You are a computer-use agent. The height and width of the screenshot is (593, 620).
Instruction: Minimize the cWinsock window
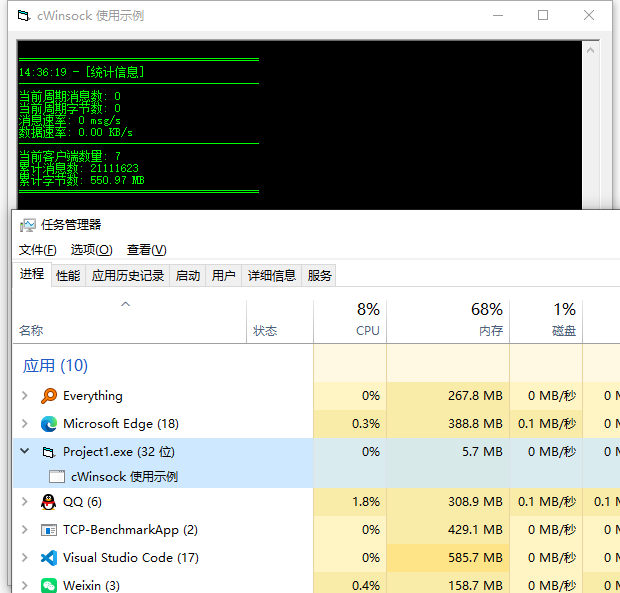pos(498,16)
